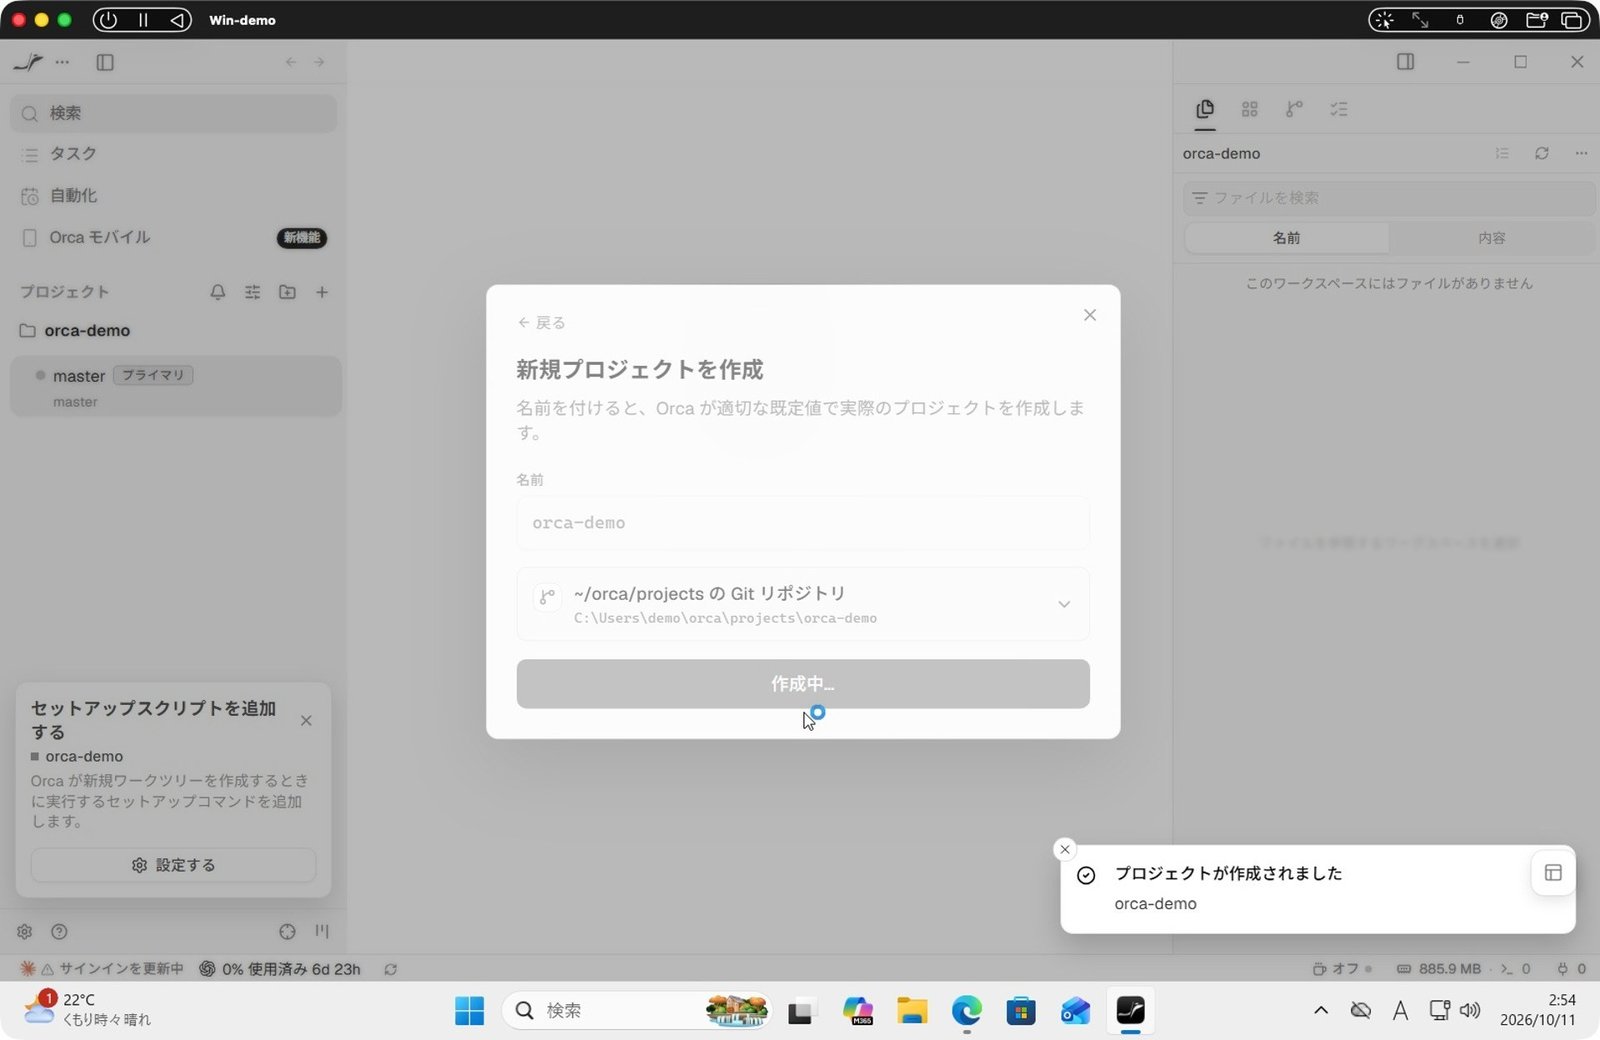The image size is (1600, 1040).
Task: Open Orca モバイル sidebar item
Action: (x=174, y=238)
